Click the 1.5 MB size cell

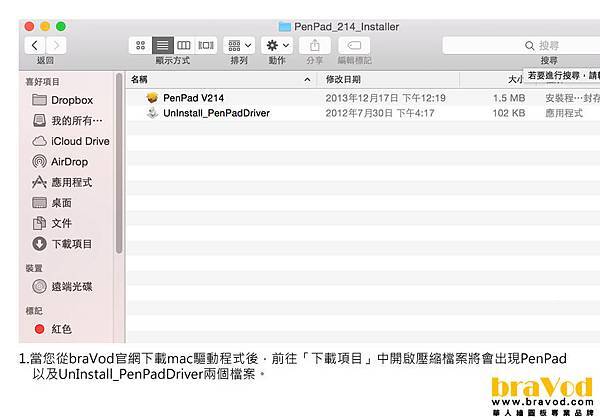click(x=509, y=98)
